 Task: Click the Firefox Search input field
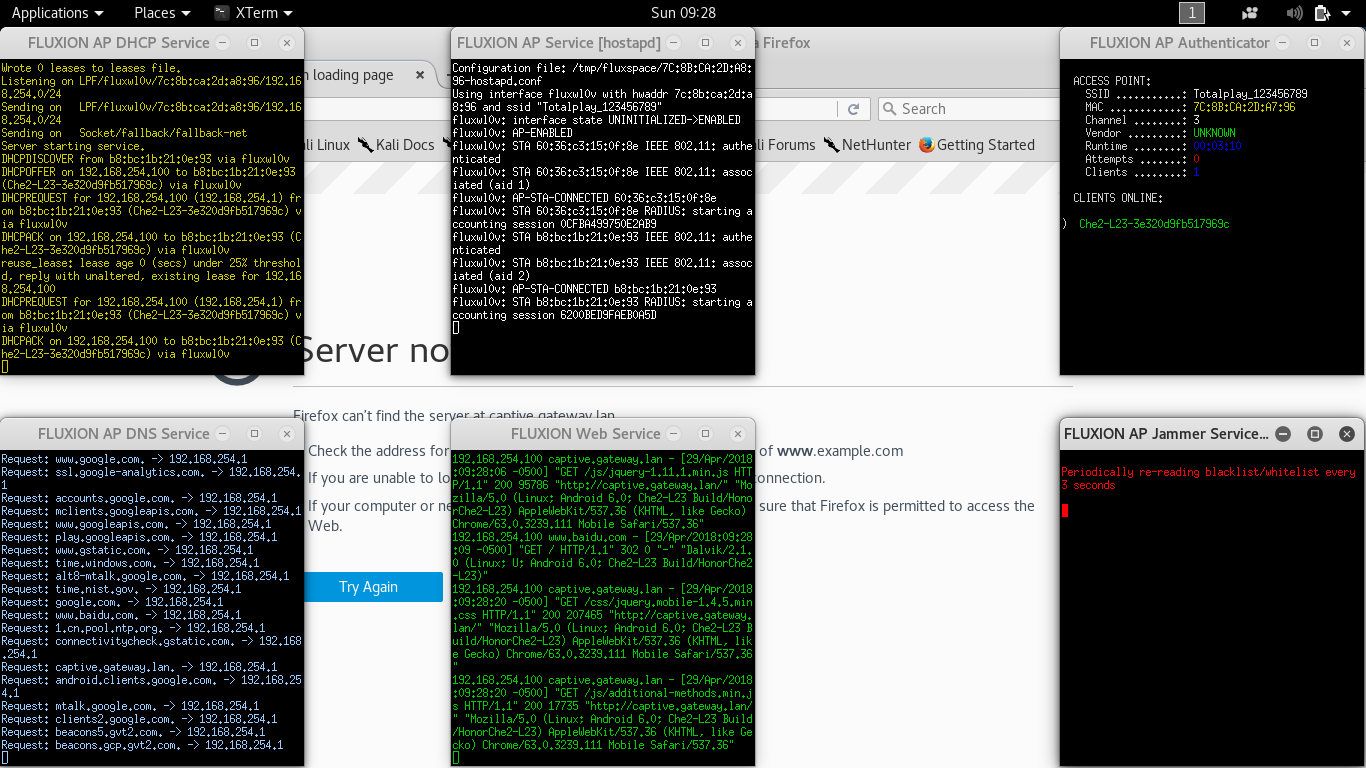(x=968, y=109)
